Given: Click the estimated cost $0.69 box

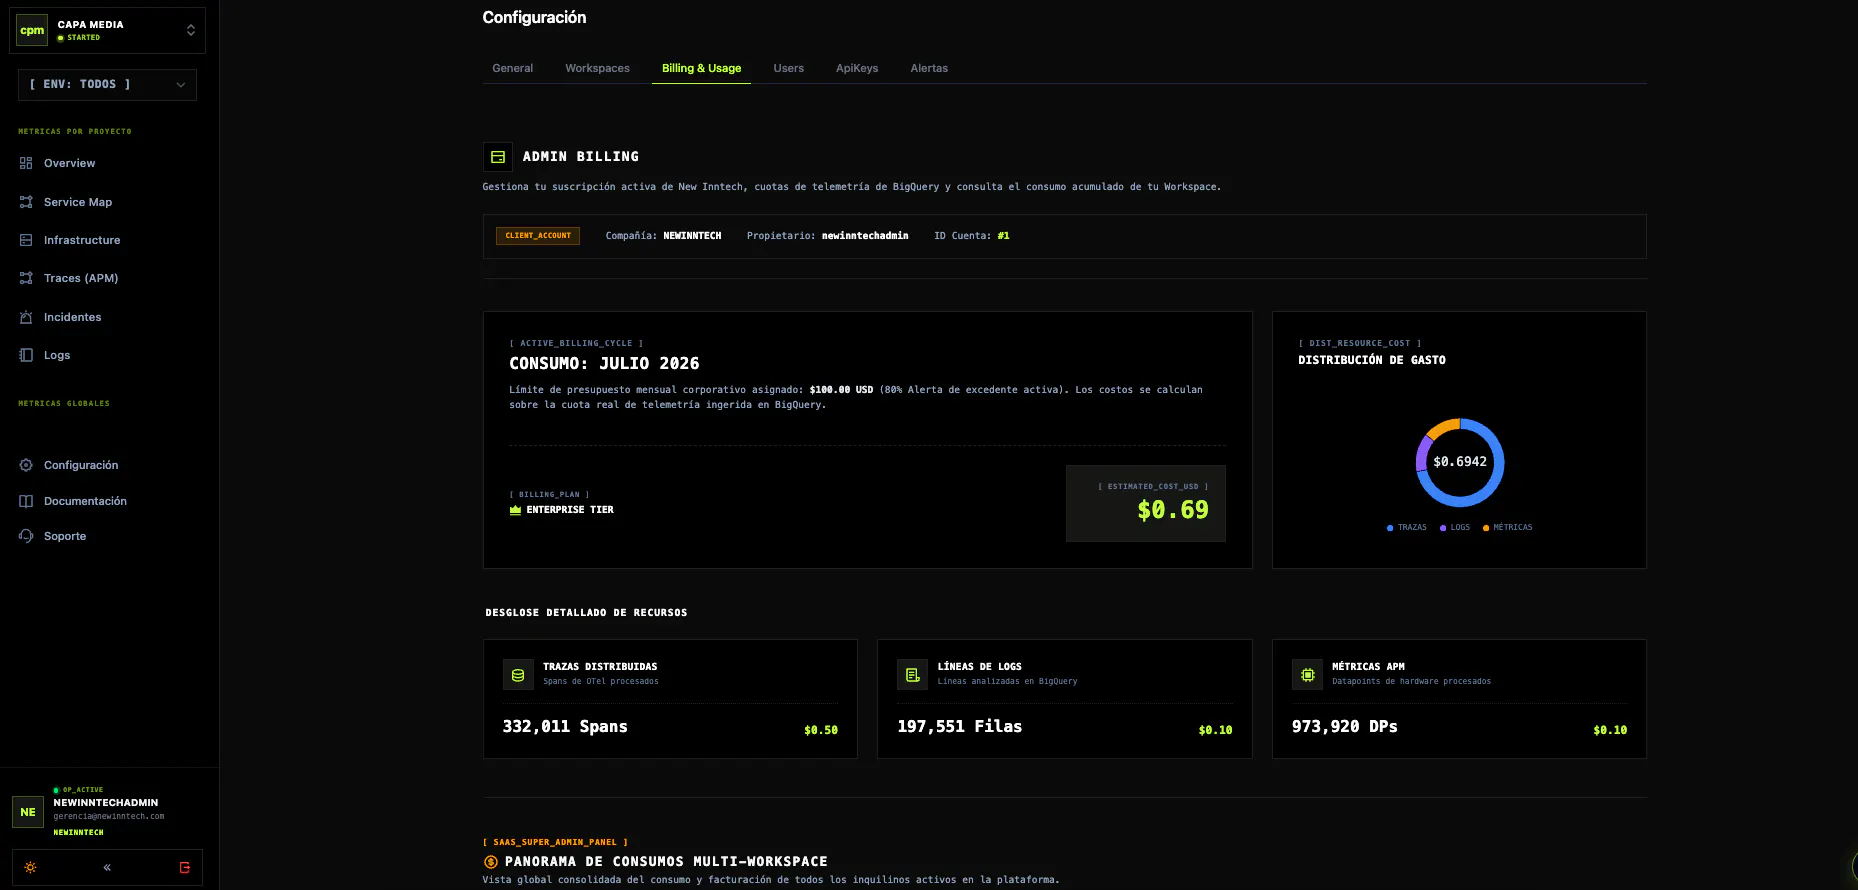Looking at the screenshot, I should (x=1146, y=504).
